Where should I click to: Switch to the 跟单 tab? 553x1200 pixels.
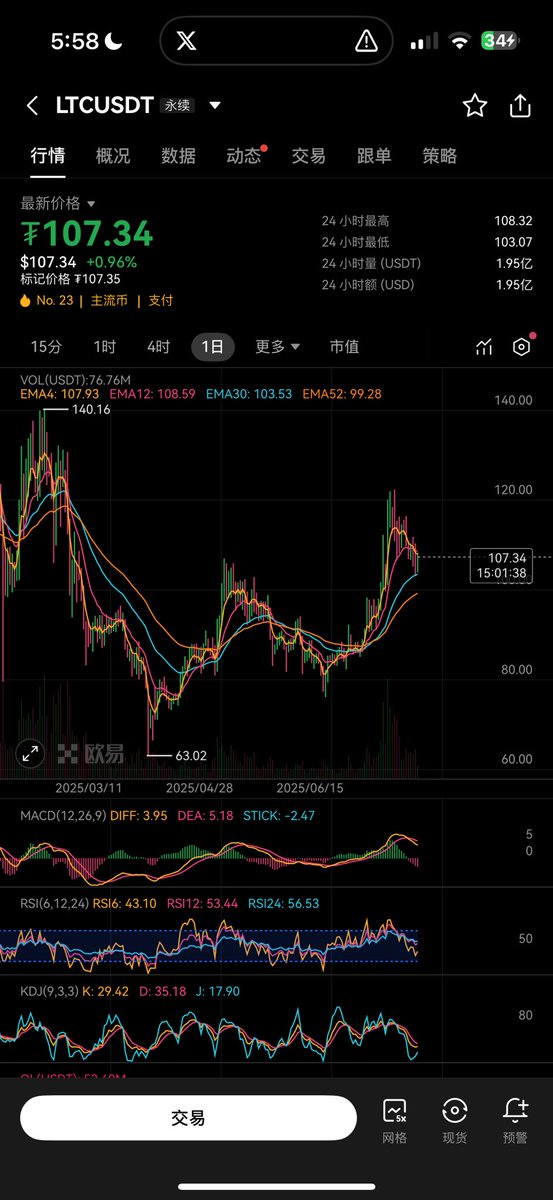(x=374, y=156)
